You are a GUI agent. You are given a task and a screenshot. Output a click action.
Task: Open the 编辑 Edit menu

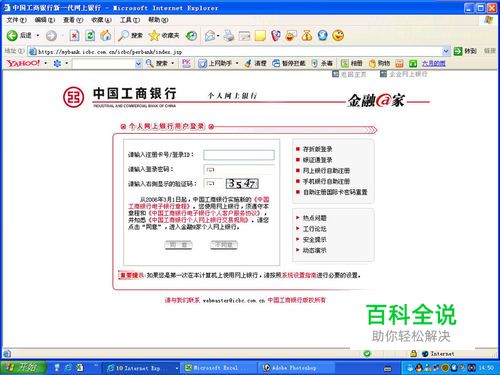pyautogui.click(x=45, y=20)
